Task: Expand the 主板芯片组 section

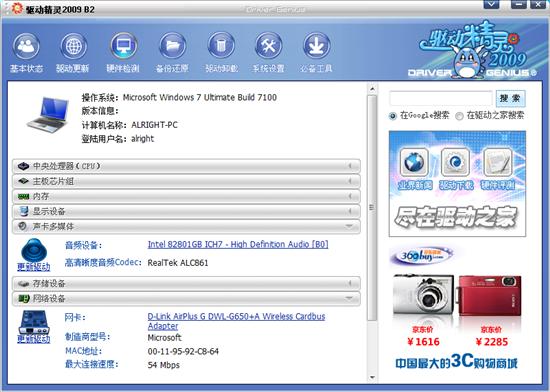Action: pyautogui.click(x=186, y=181)
